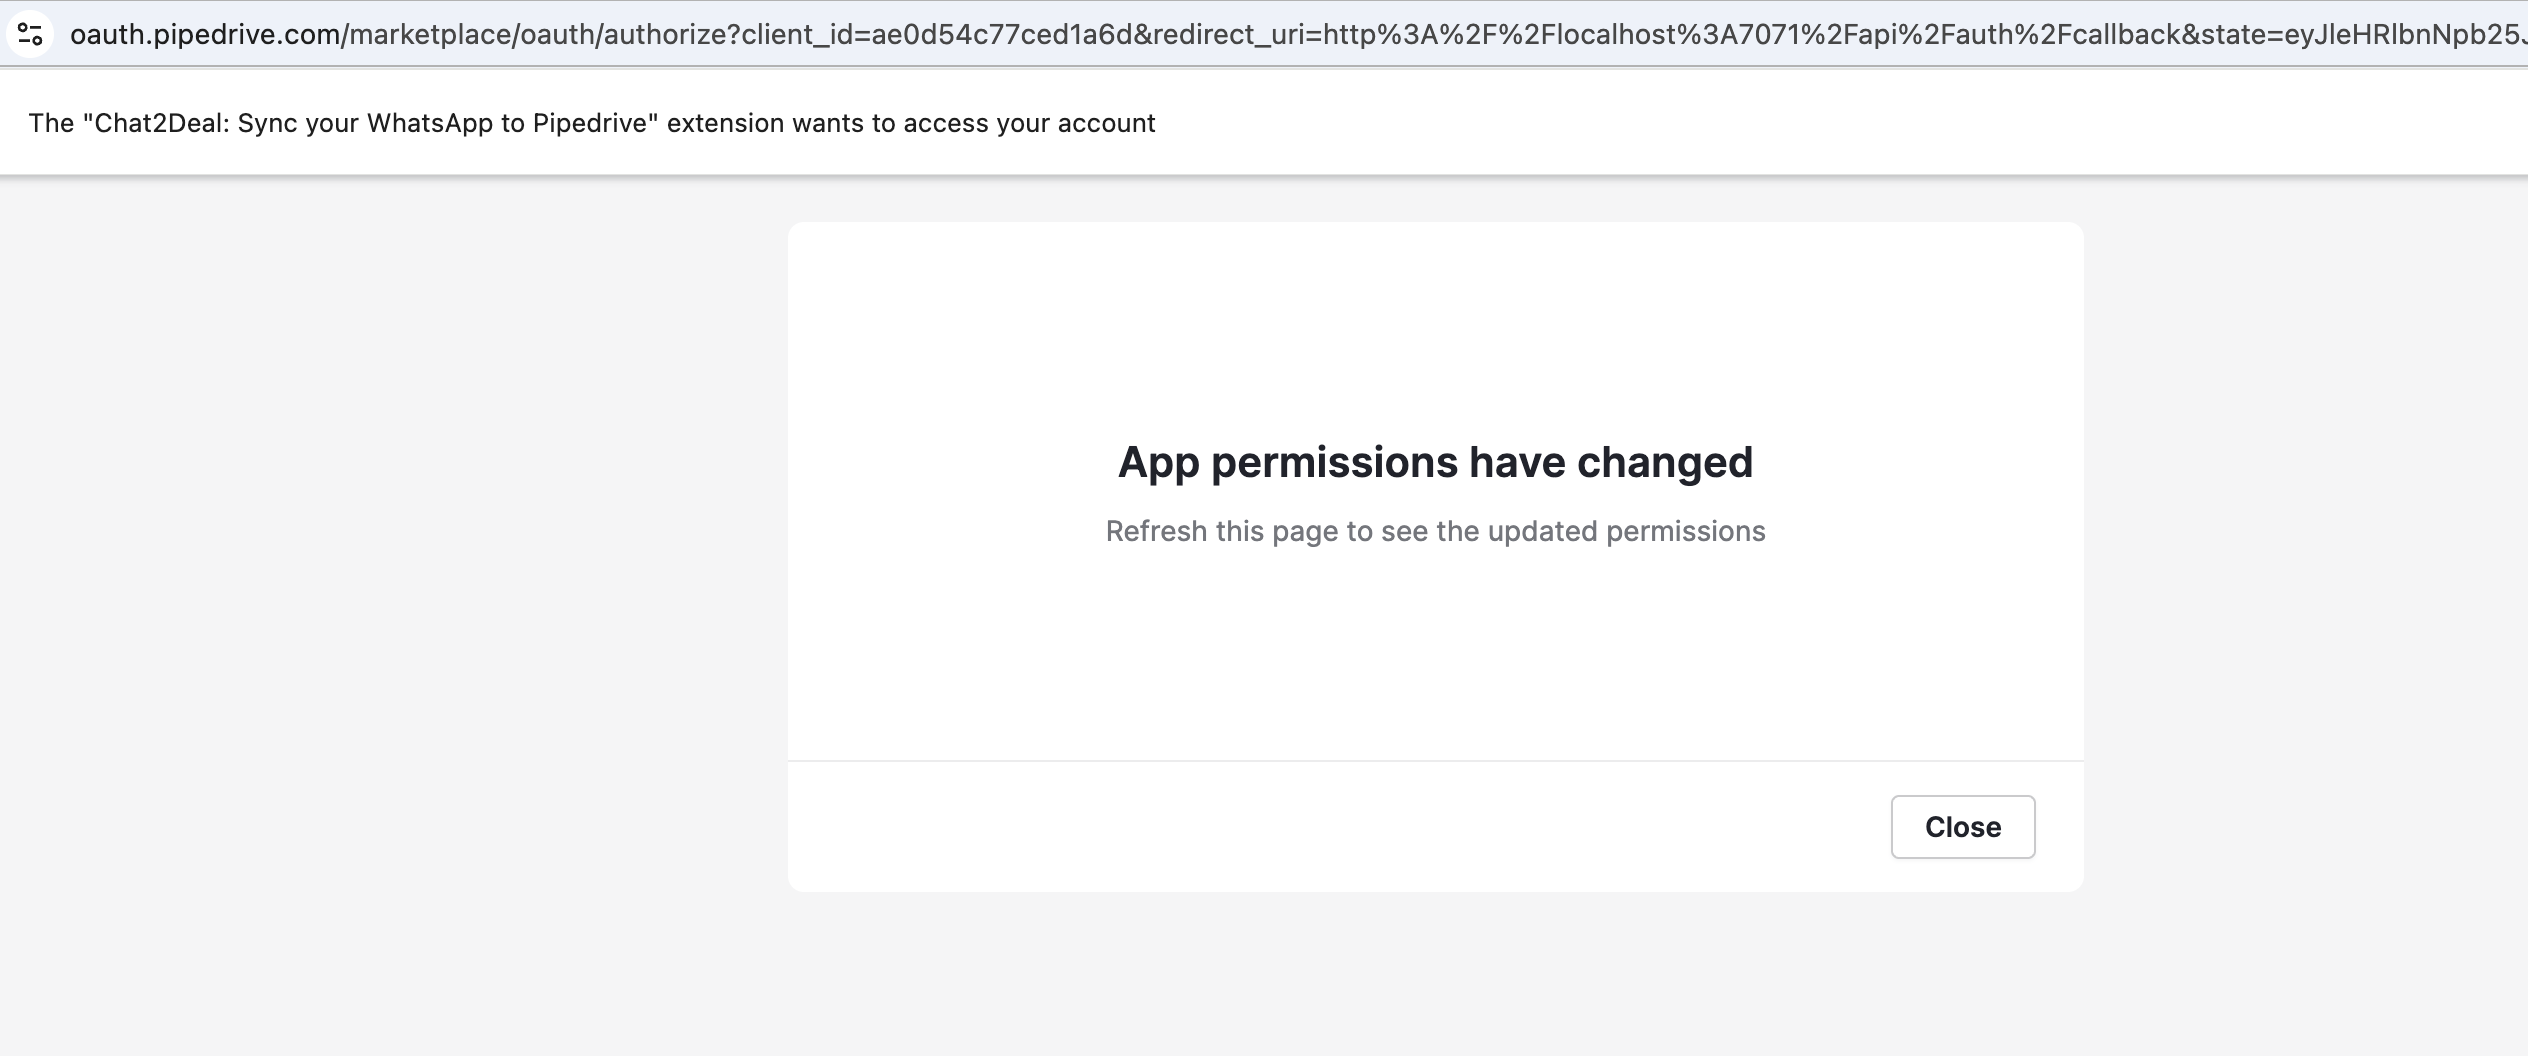
Task: Click the word "Chat2Deal" in the top banner
Action: click(x=158, y=123)
